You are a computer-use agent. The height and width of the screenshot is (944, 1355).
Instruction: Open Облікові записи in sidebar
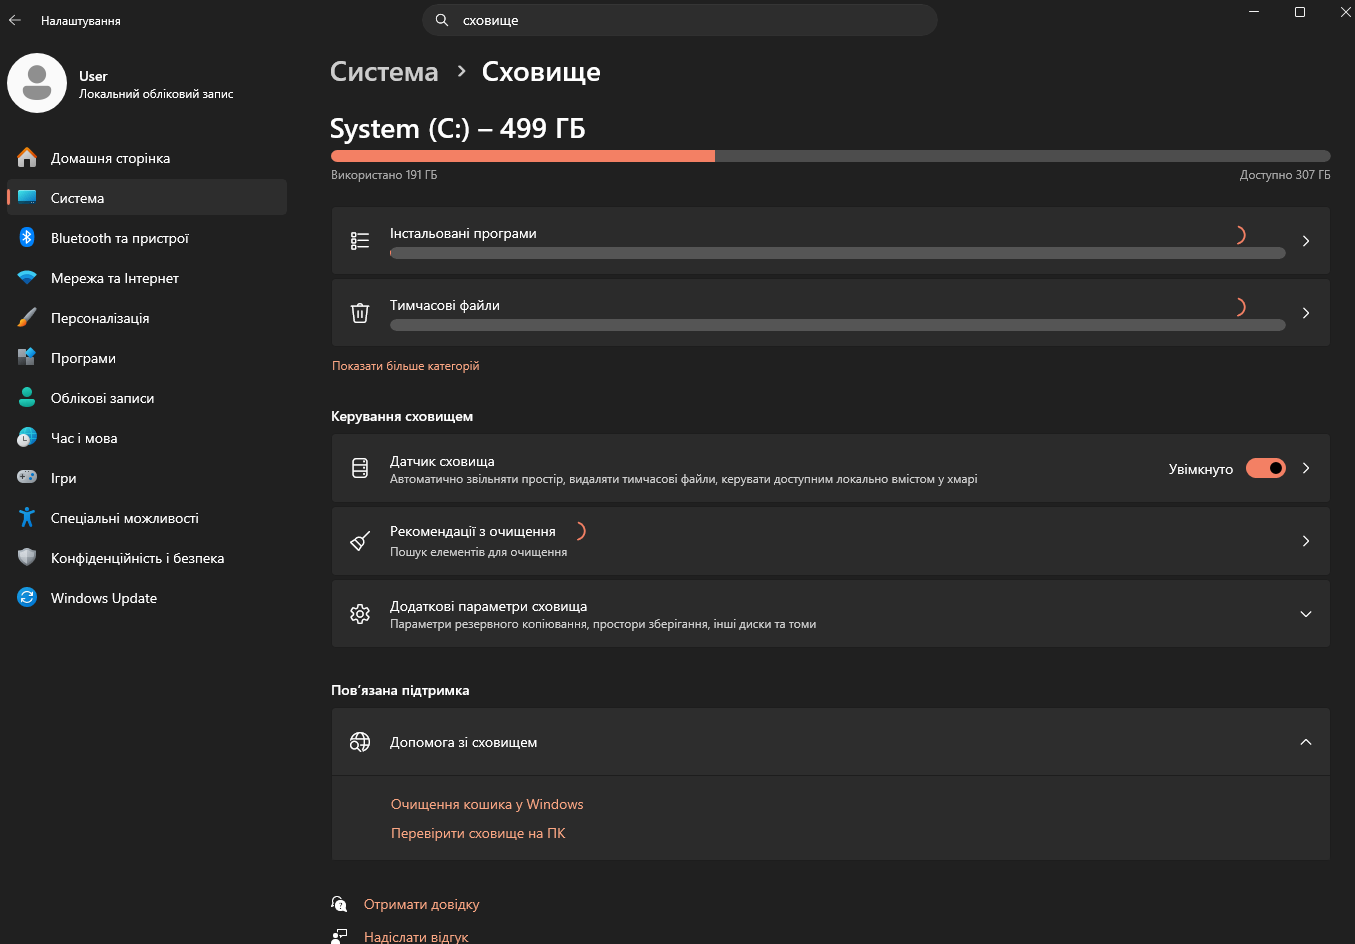(147, 398)
